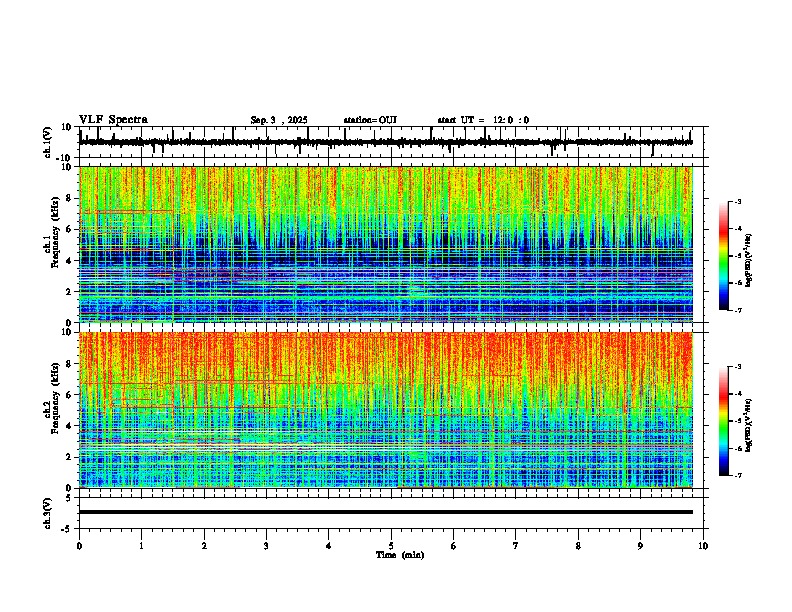The image size is (792, 612).
Task: Click the ch.1 spectrogram color bar
Action: (723, 256)
